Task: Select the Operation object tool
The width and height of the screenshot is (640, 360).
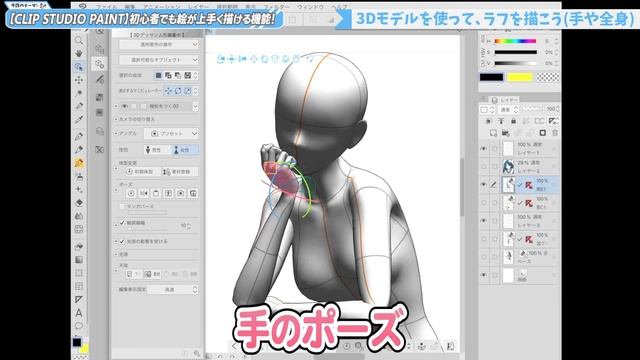Action: (x=79, y=67)
